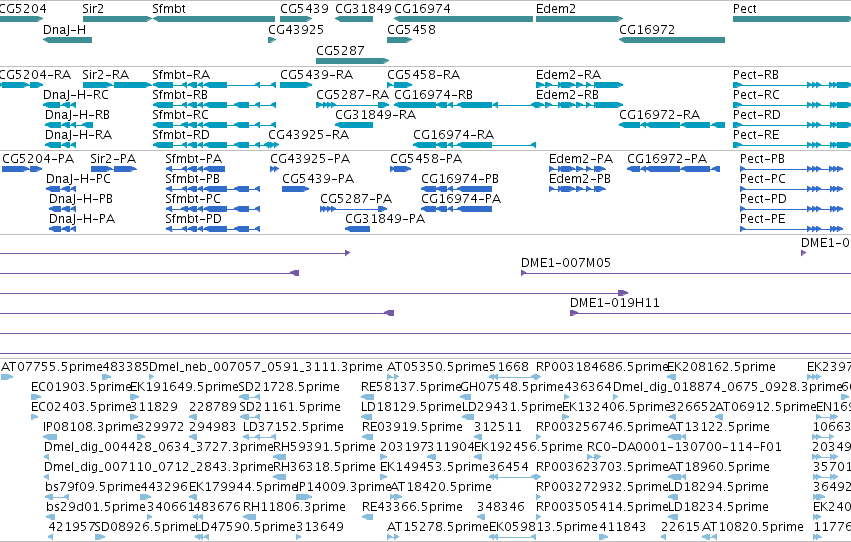Click the Sir2 gene label
Viewport: 851px width, 542px height.
click(93, 9)
